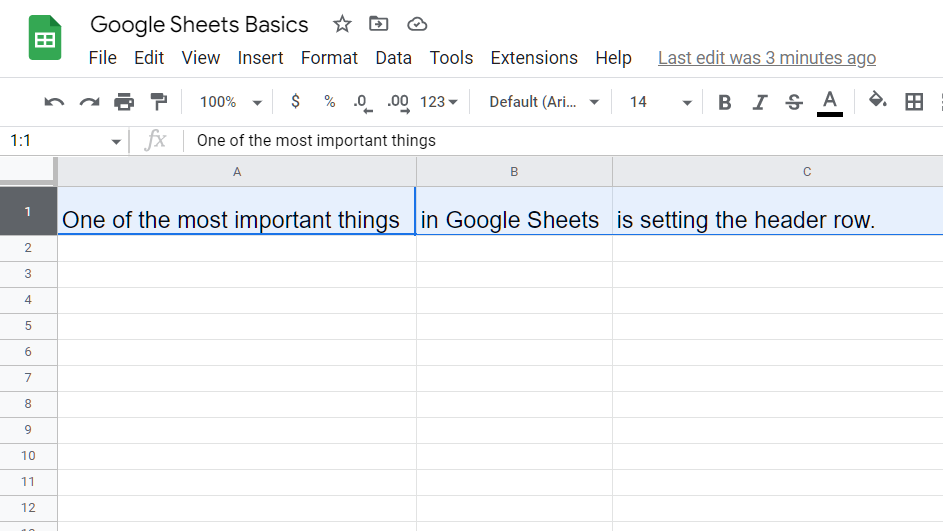This screenshot has height=531, width=943.
Task: Activate the Paint format tool
Action: coord(159,102)
